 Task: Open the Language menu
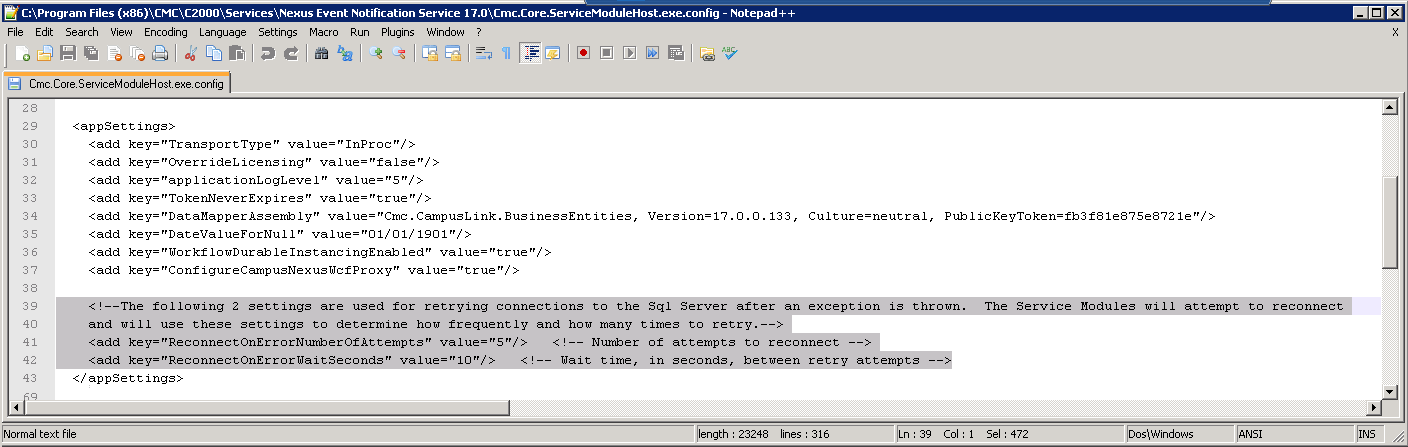click(223, 32)
